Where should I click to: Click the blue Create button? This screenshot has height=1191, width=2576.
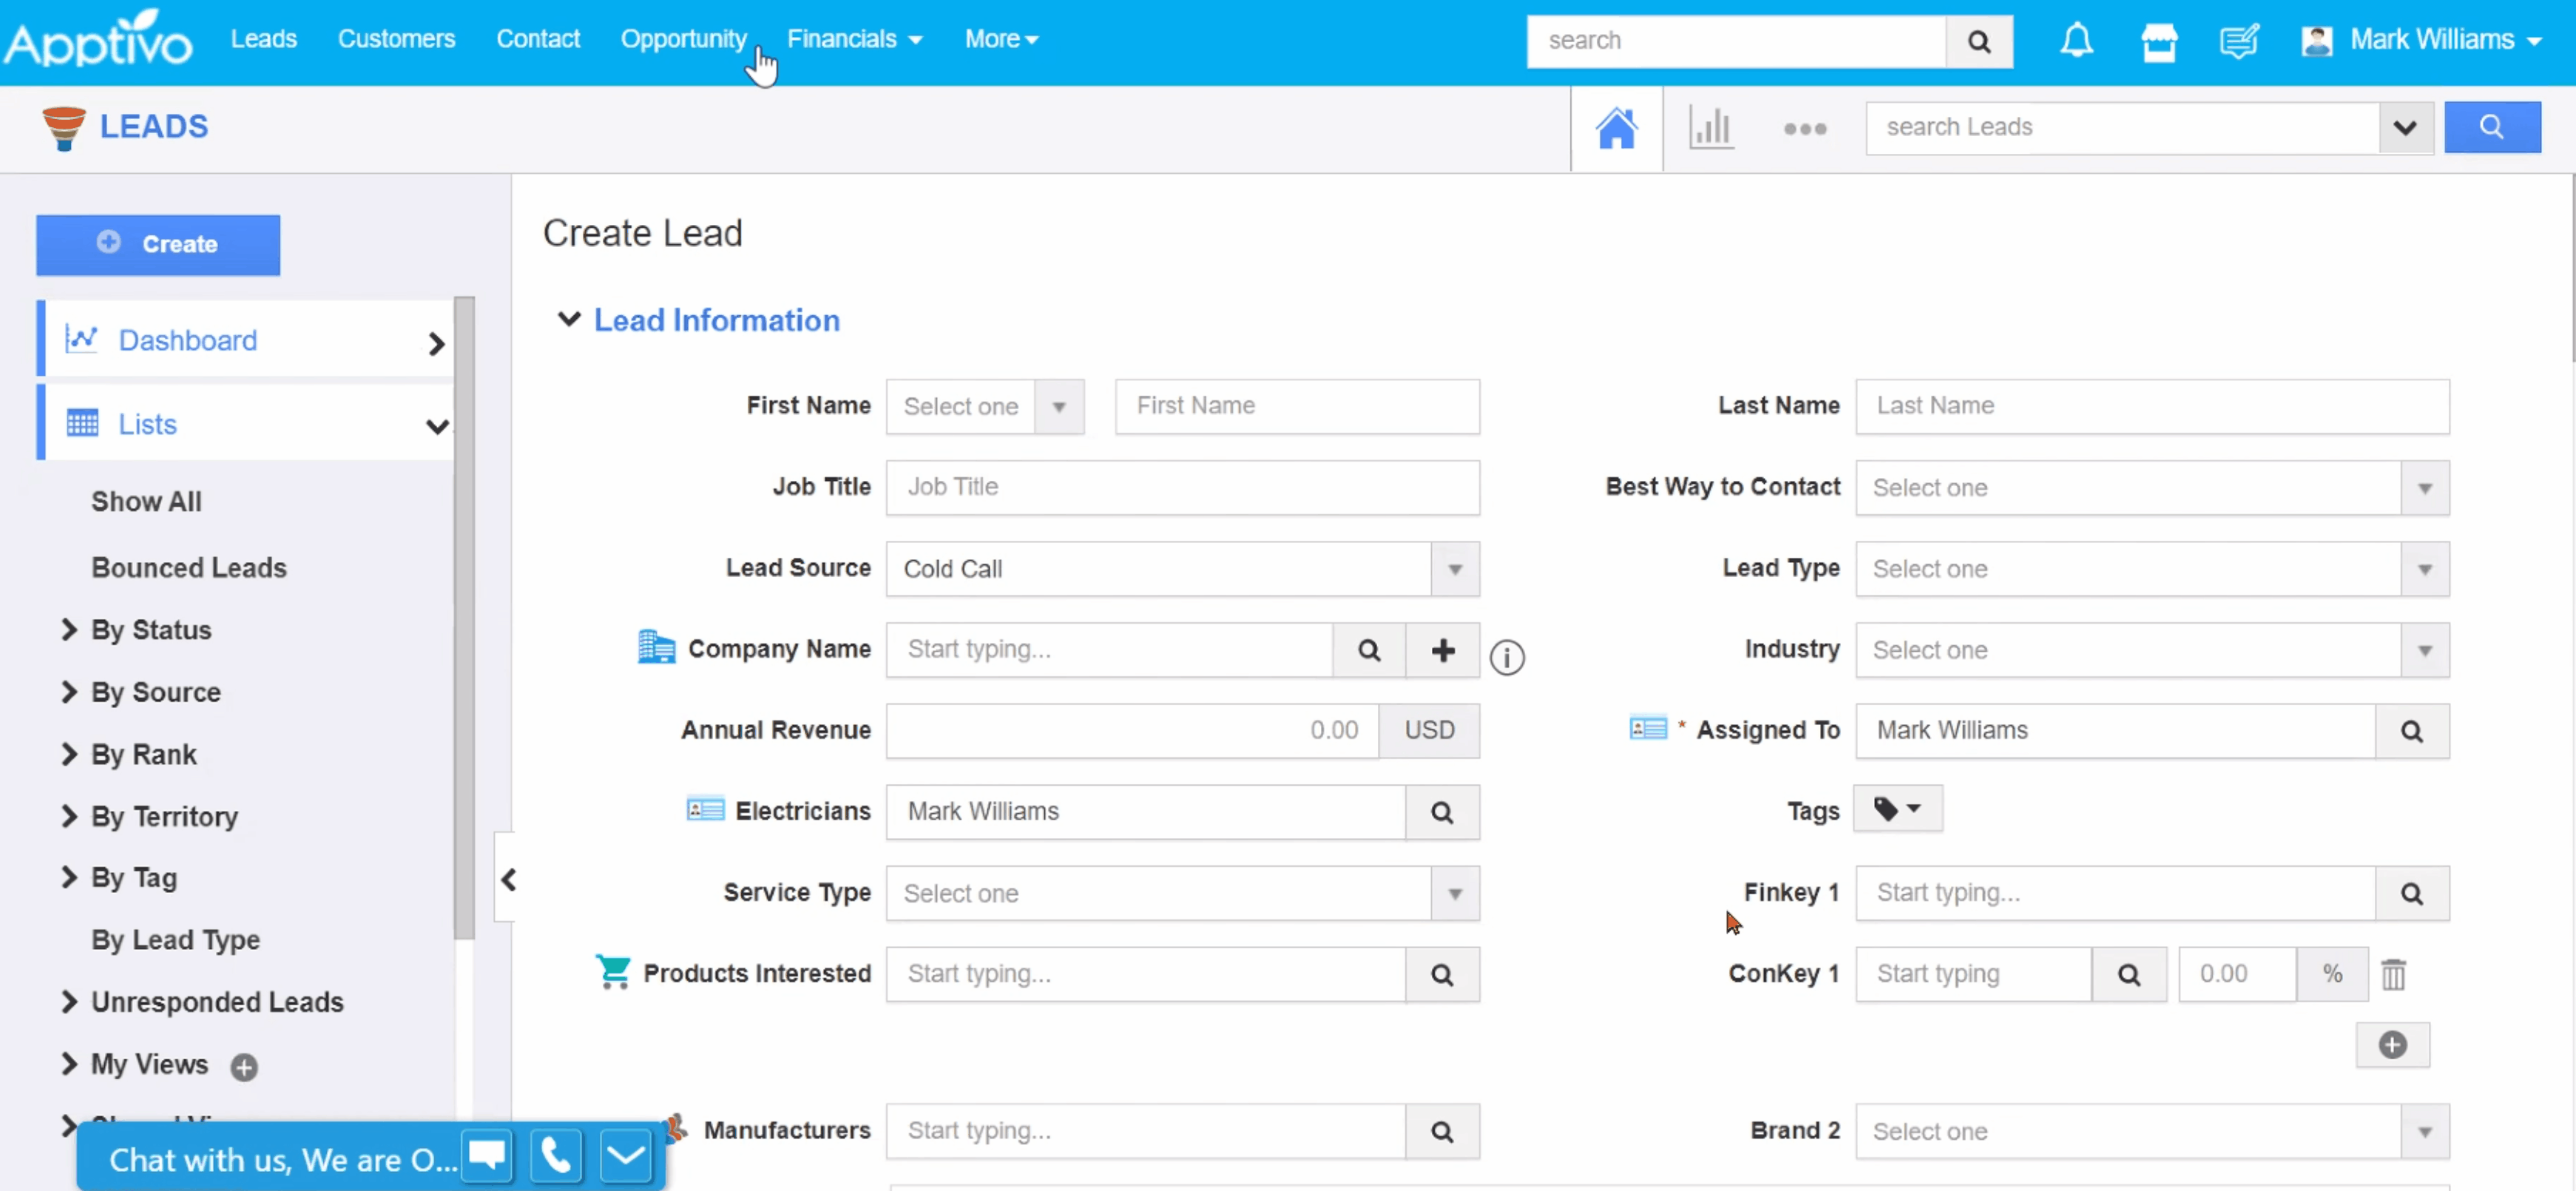[x=158, y=244]
